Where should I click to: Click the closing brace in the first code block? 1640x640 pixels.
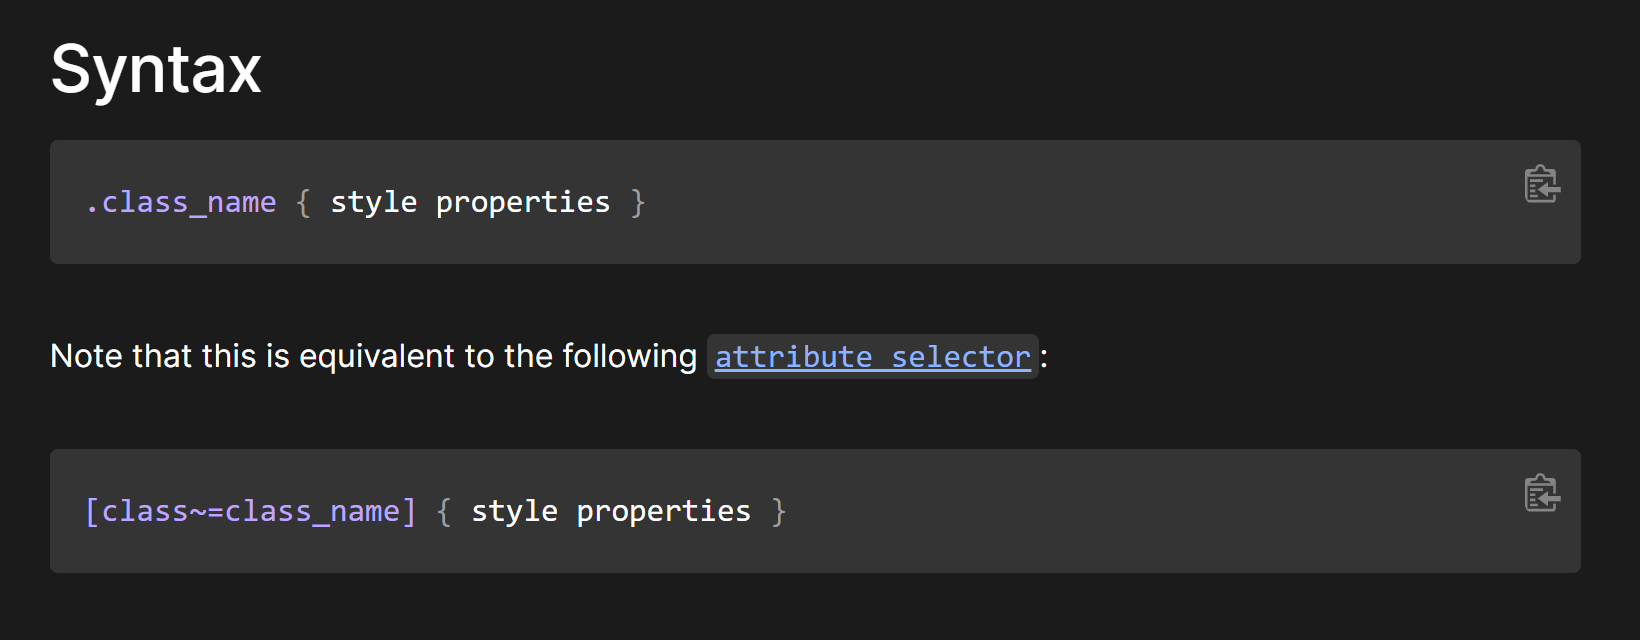[x=638, y=203]
